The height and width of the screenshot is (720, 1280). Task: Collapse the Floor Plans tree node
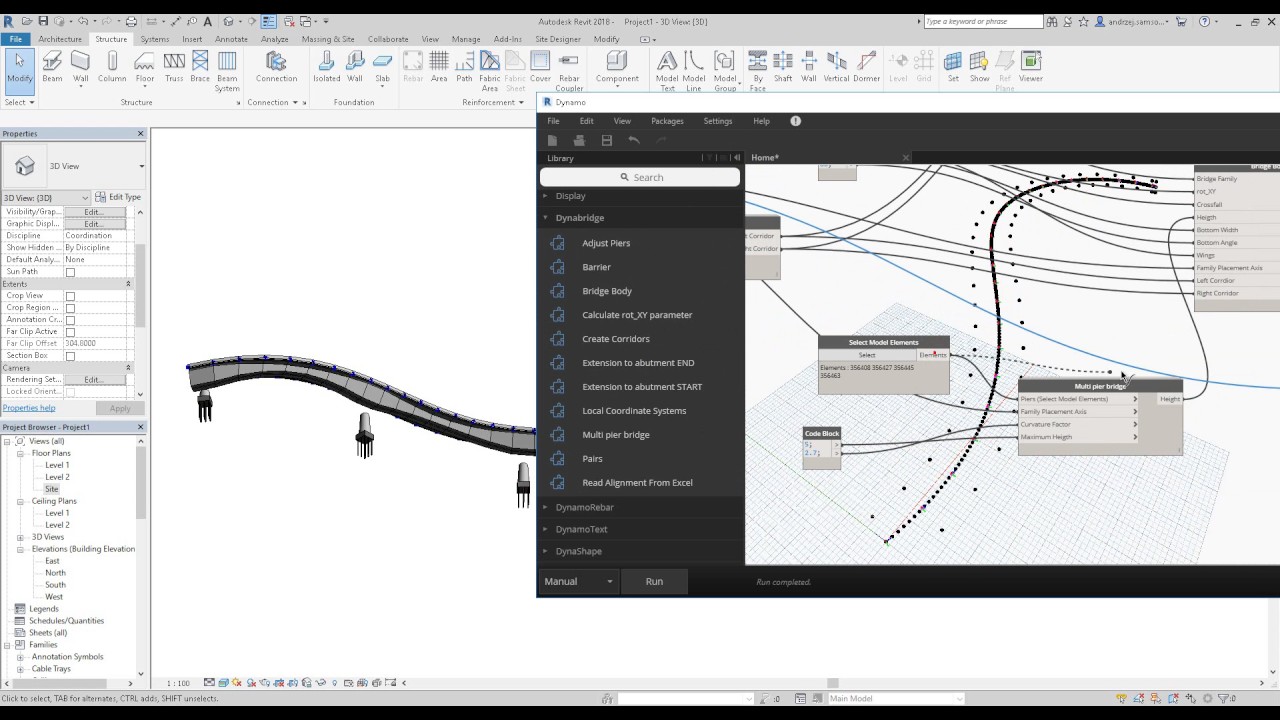pos(20,453)
